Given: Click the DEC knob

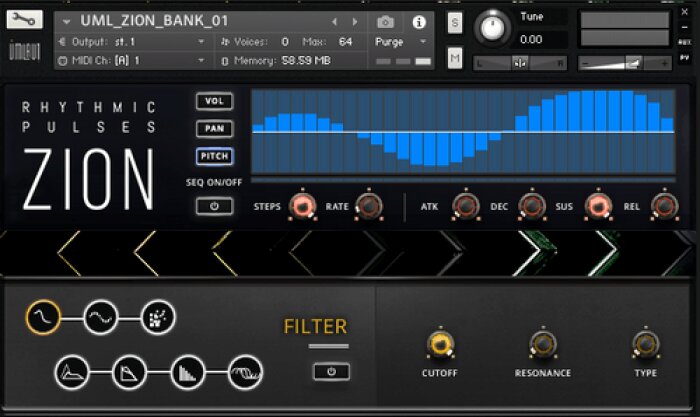Looking at the screenshot, I should (532, 206).
